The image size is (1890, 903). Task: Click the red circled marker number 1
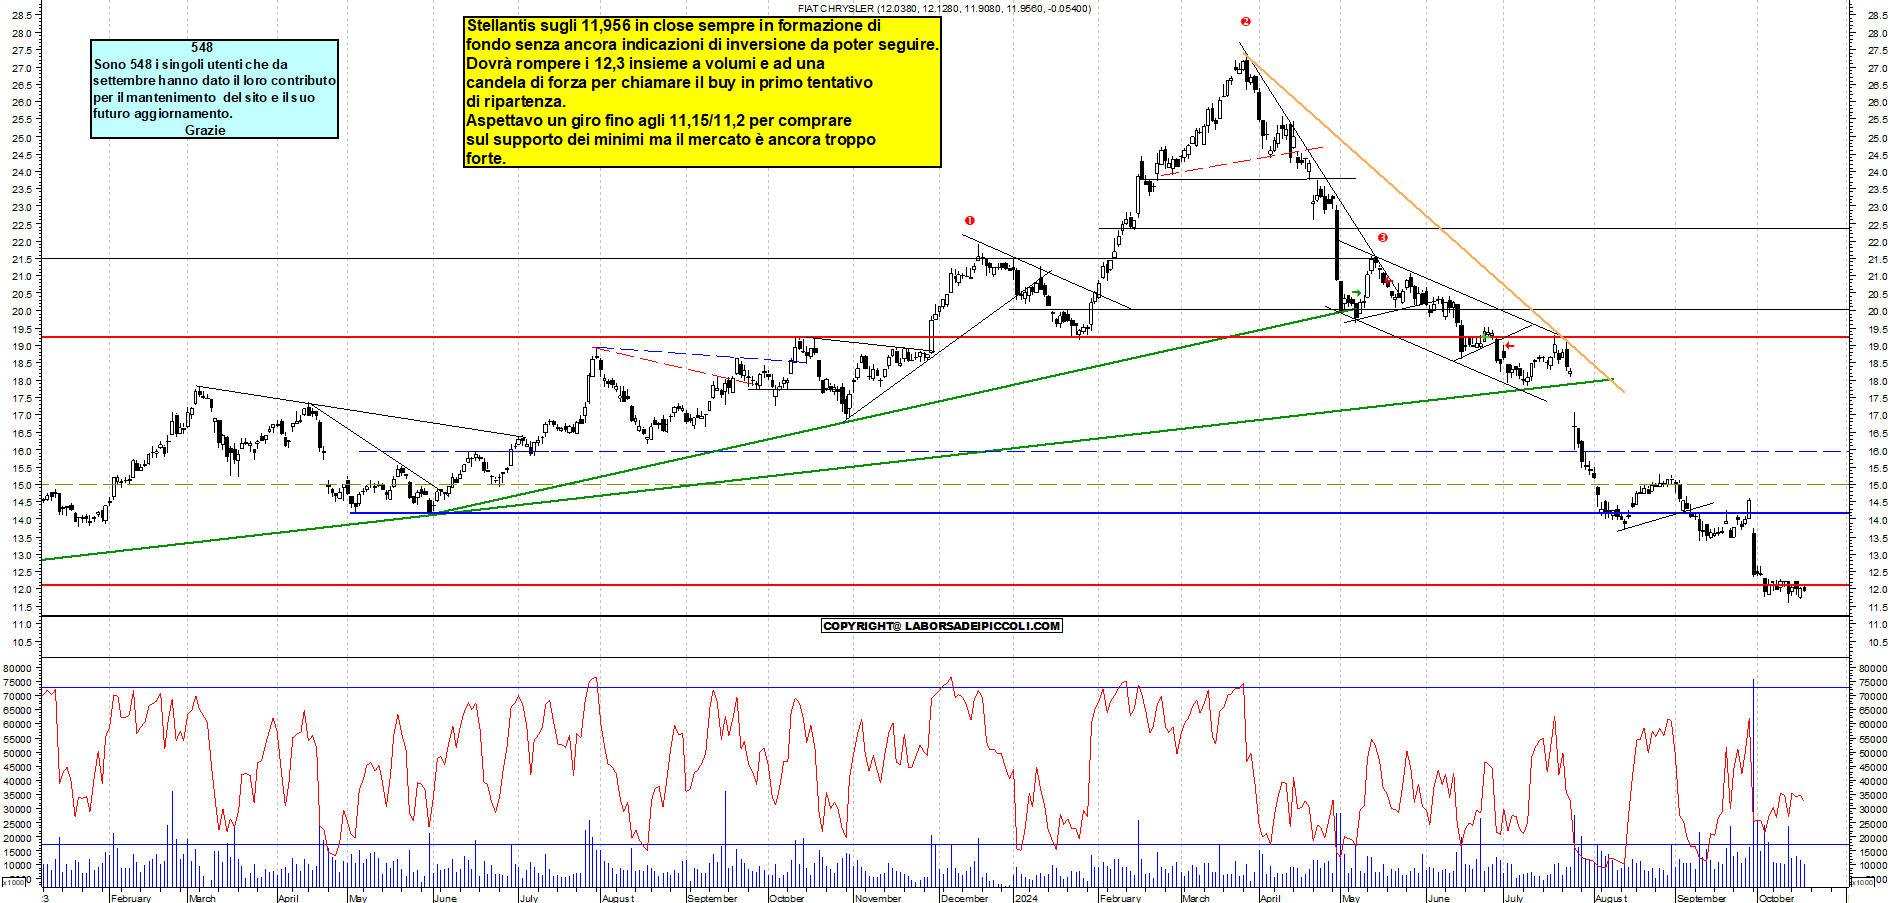[x=969, y=221]
